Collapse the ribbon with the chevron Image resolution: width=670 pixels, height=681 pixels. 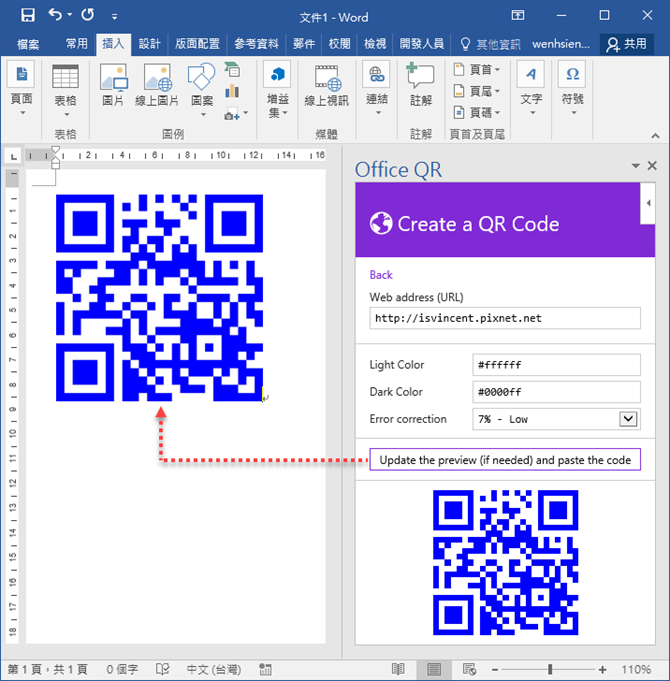pyautogui.click(x=655, y=136)
